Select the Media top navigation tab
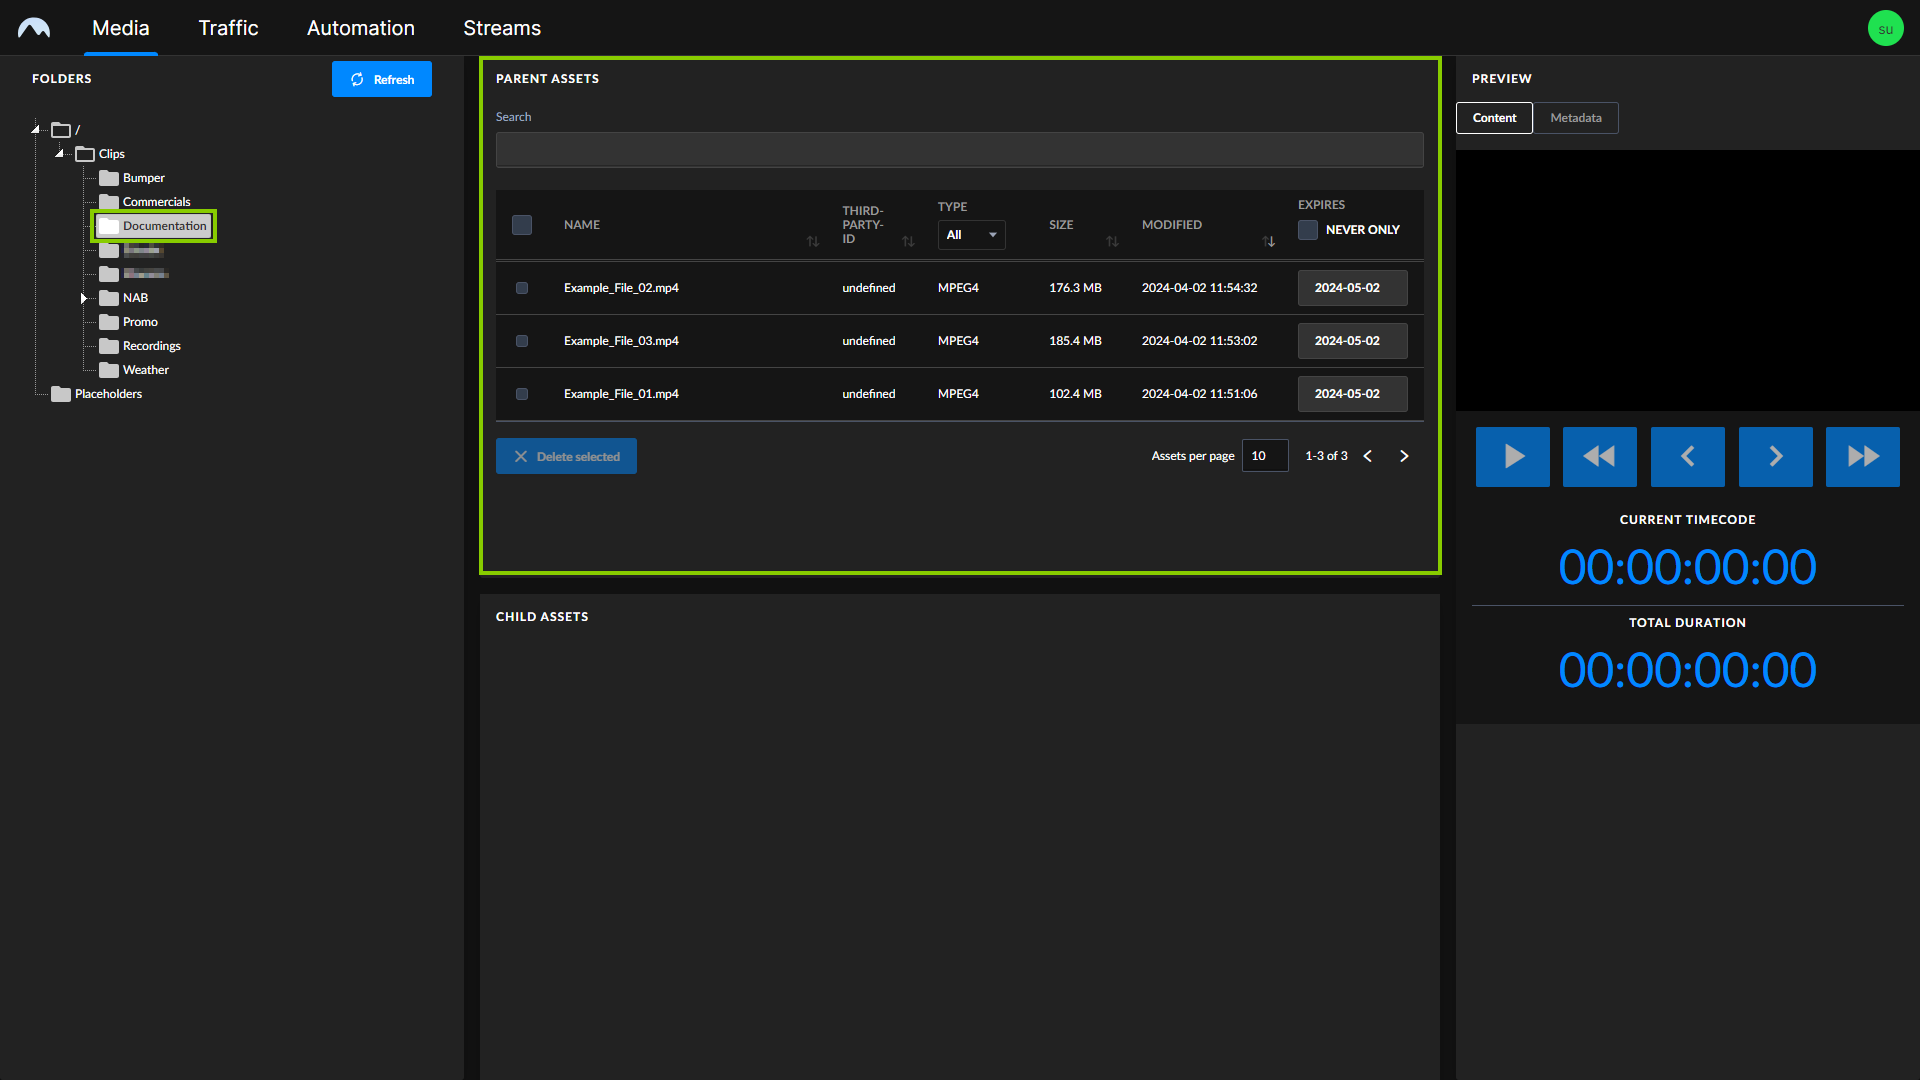The width and height of the screenshot is (1920, 1080). coord(120,28)
